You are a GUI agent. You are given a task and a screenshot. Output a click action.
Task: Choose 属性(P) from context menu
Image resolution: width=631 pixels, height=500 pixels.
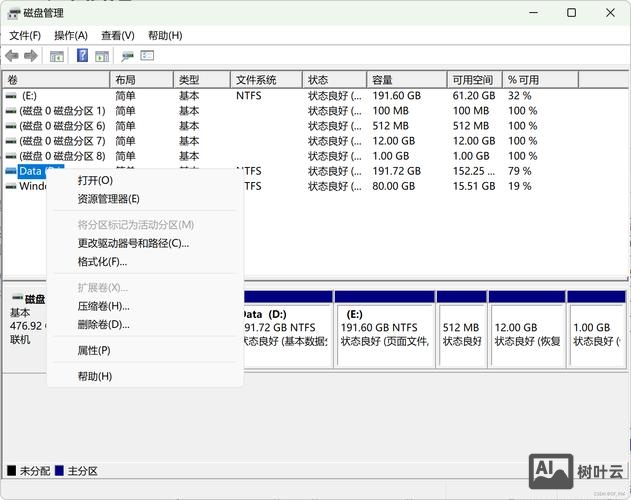[x=145, y=350]
